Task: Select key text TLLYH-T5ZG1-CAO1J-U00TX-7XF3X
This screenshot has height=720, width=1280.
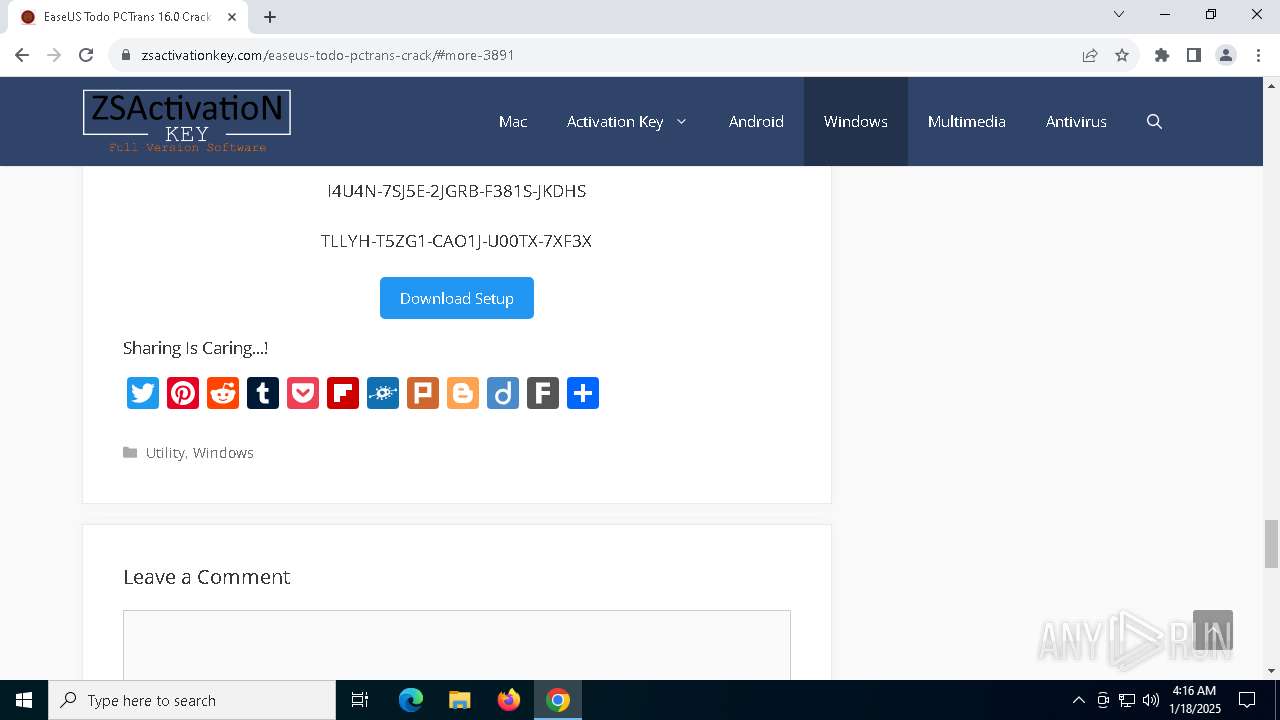Action: coord(456,241)
